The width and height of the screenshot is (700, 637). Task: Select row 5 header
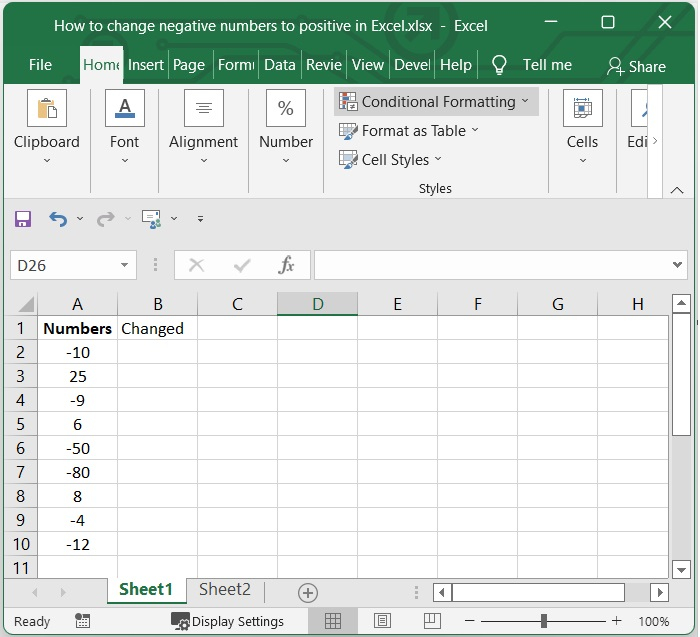point(21,424)
